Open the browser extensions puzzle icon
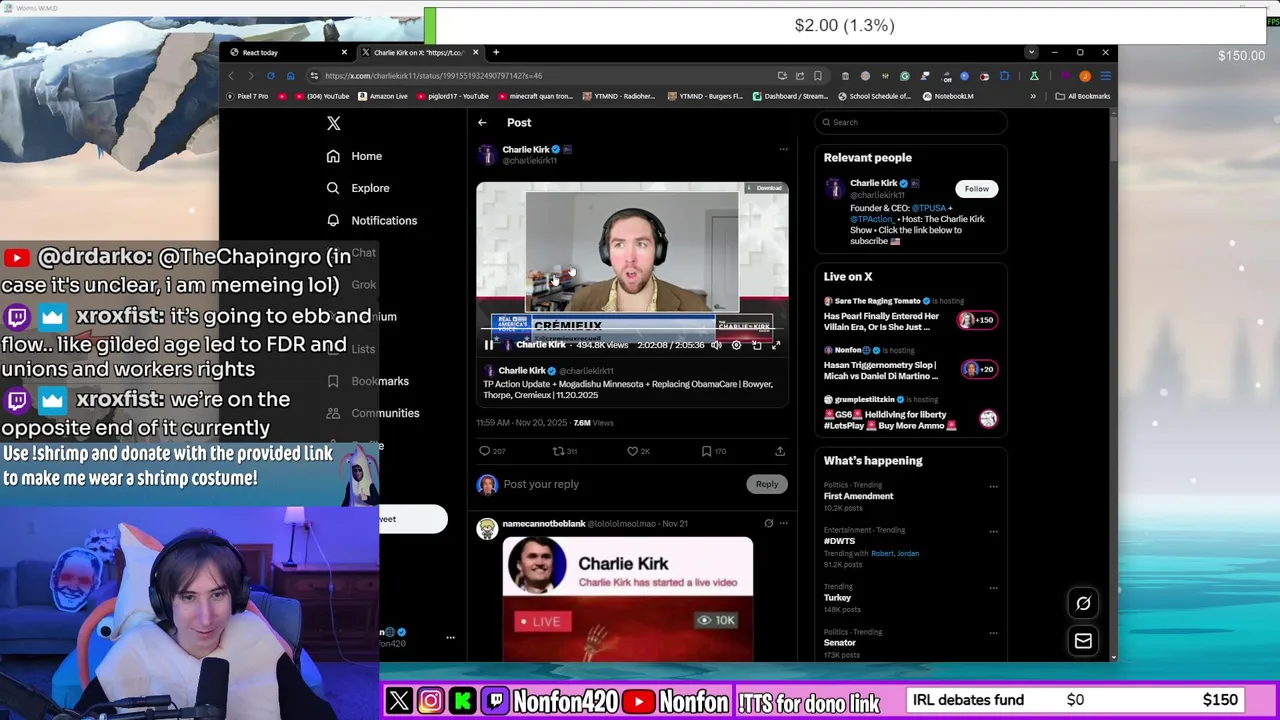 [1004, 76]
